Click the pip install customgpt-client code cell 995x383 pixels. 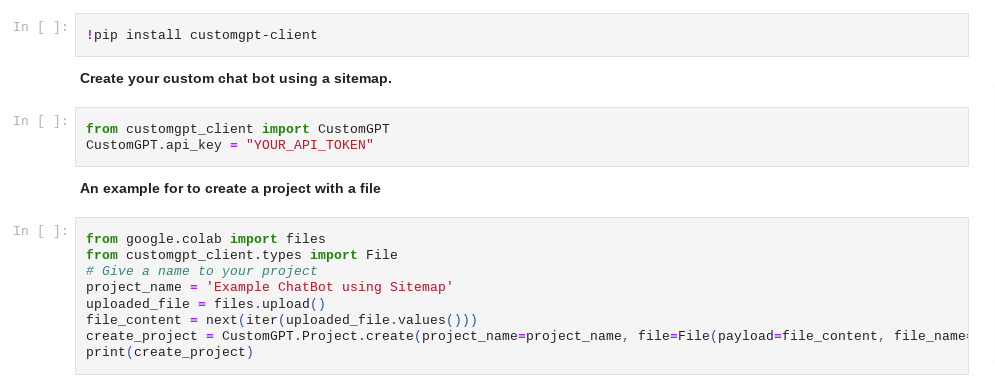522,35
